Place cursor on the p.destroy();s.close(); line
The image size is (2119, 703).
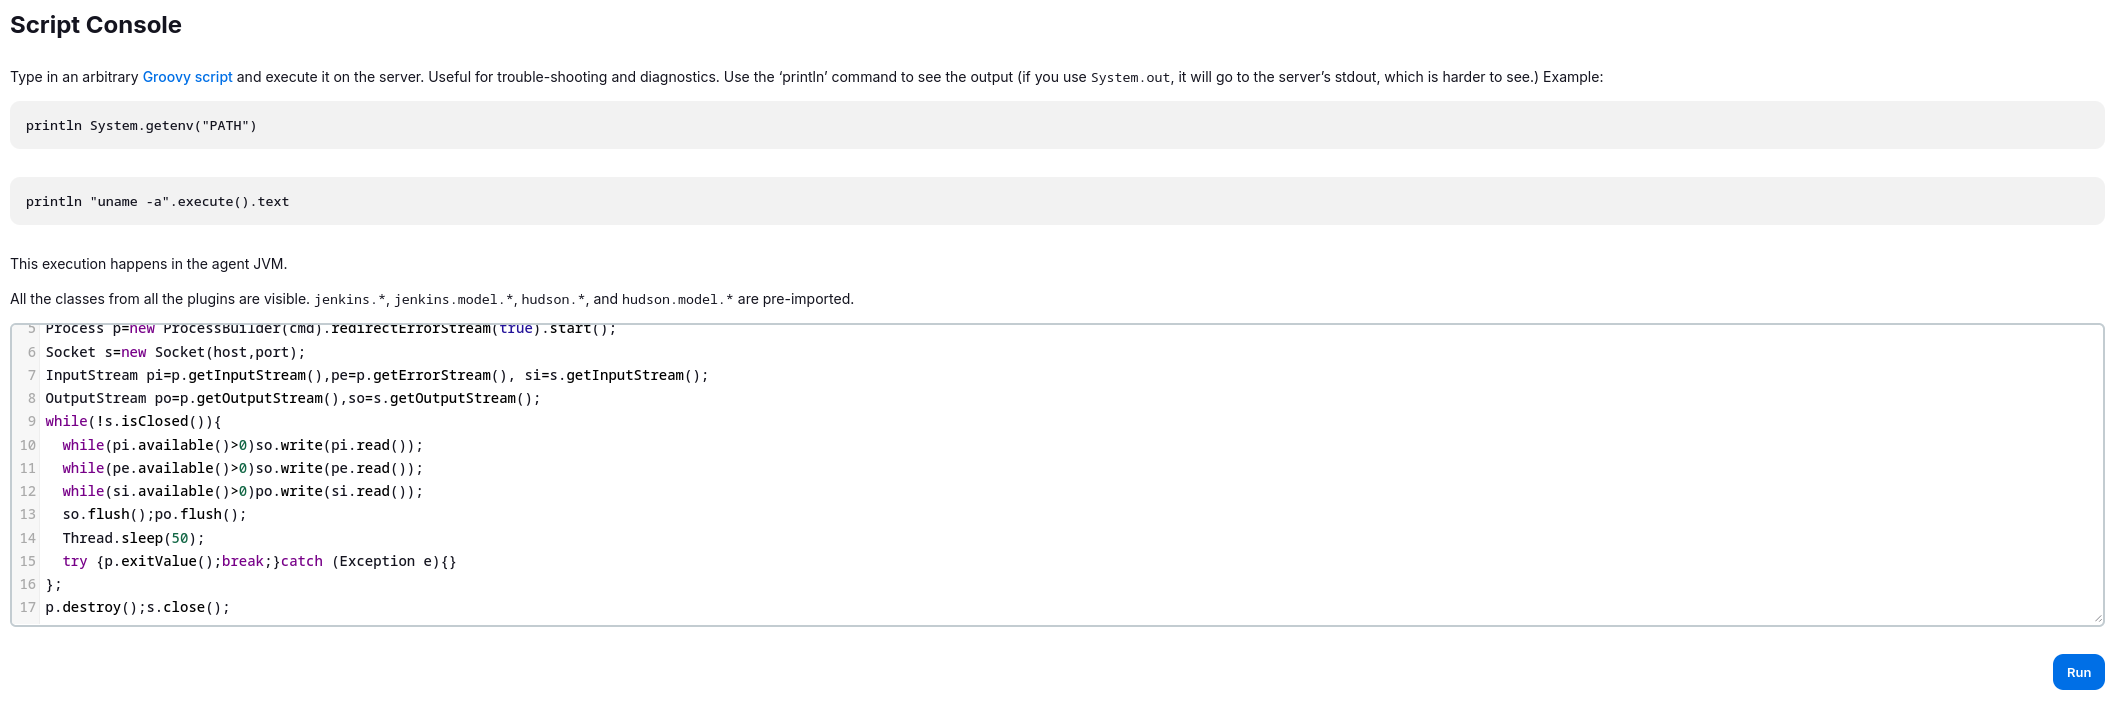click(x=137, y=607)
